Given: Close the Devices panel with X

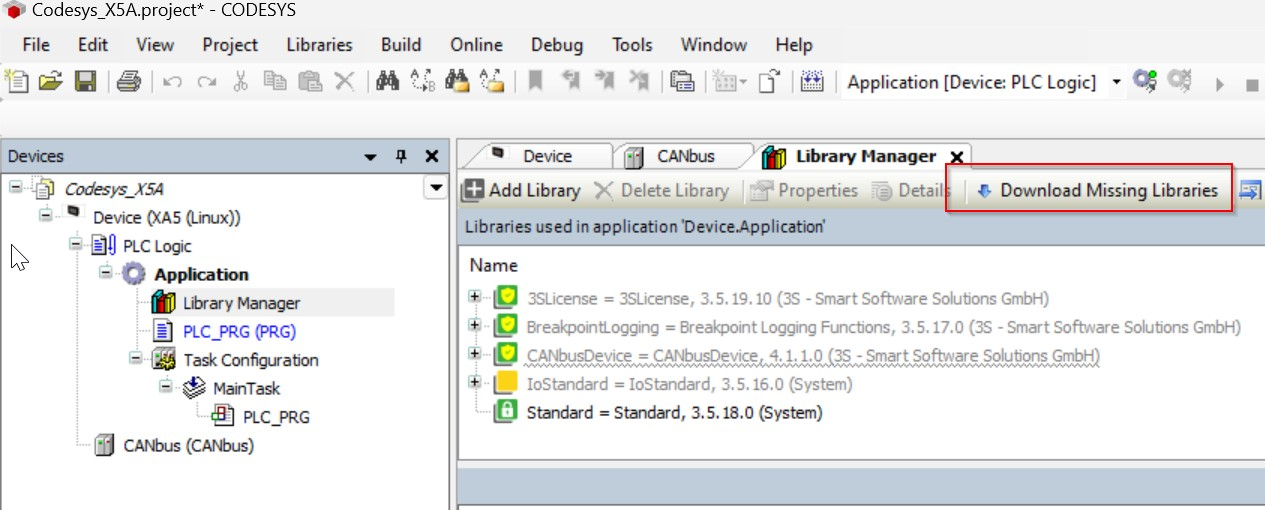Looking at the screenshot, I should tap(432, 156).
